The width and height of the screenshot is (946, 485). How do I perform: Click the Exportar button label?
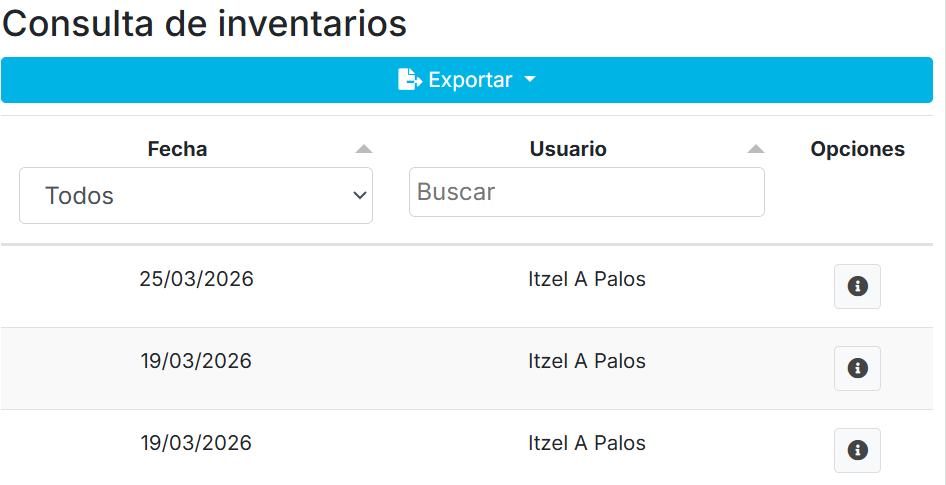(470, 80)
